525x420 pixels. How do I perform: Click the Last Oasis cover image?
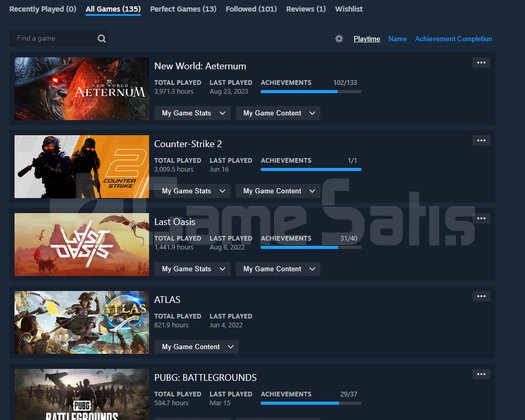(x=82, y=244)
